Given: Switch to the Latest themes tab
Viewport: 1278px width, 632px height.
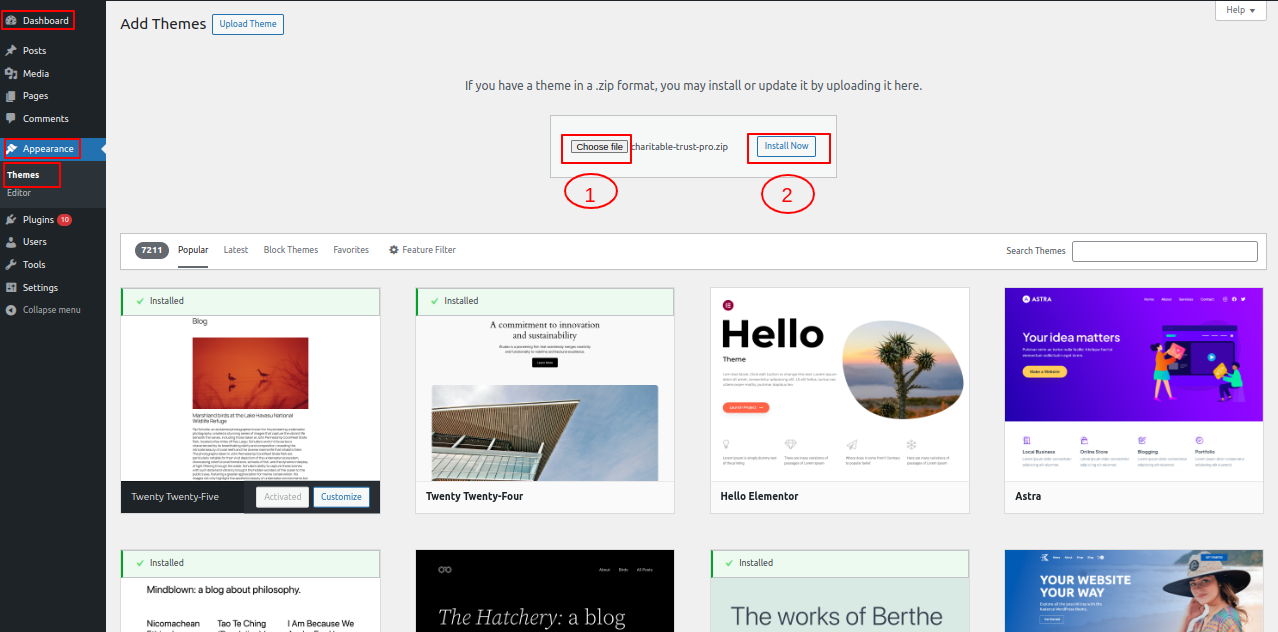Looking at the screenshot, I should pos(236,250).
